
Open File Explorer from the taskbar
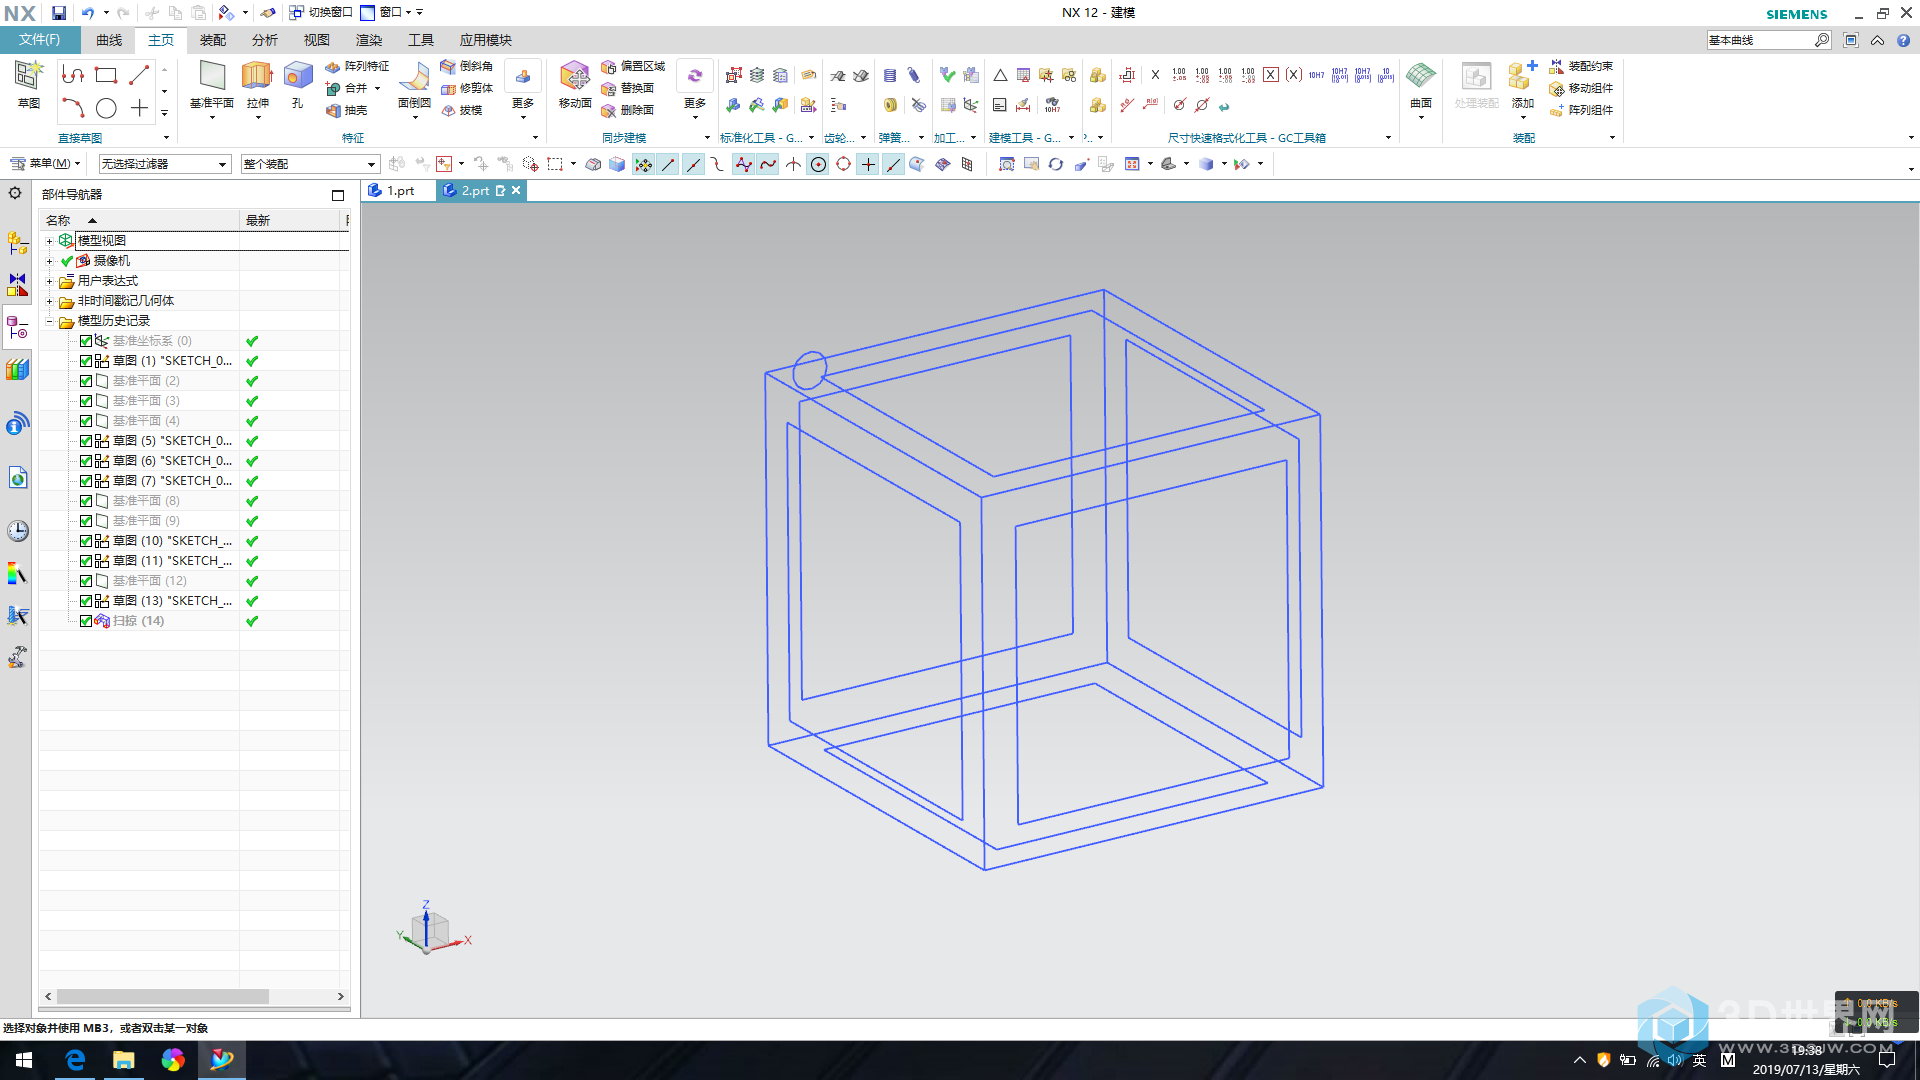[x=124, y=1060]
